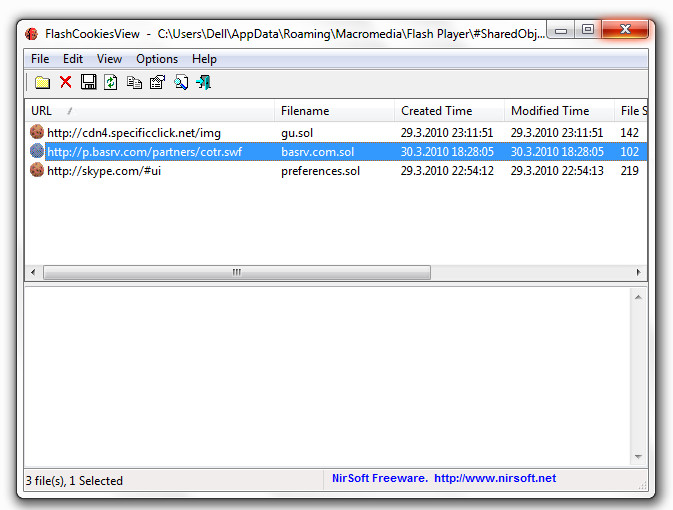Image resolution: width=673 pixels, height=510 pixels.
Task: Click the red X delete cookies icon
Action: tap(66, 82)
